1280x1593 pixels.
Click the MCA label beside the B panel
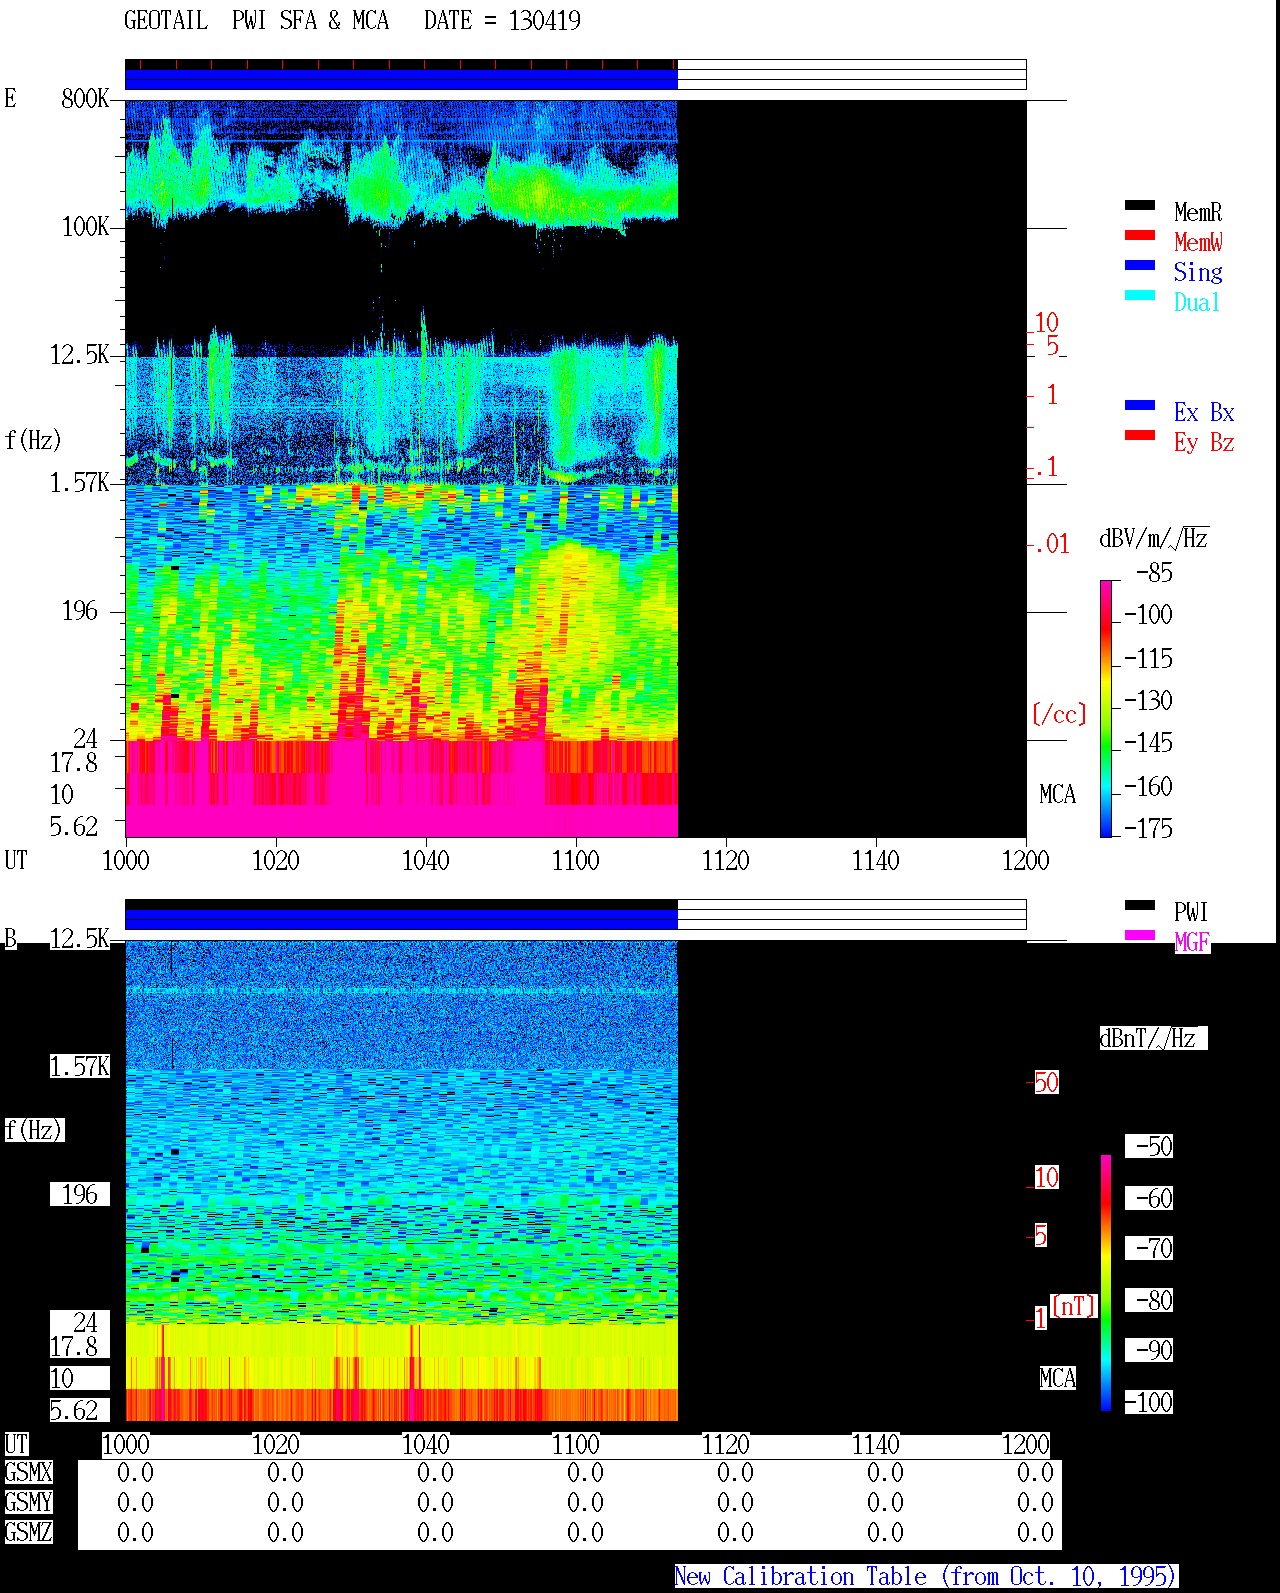pos(1057,1378)
